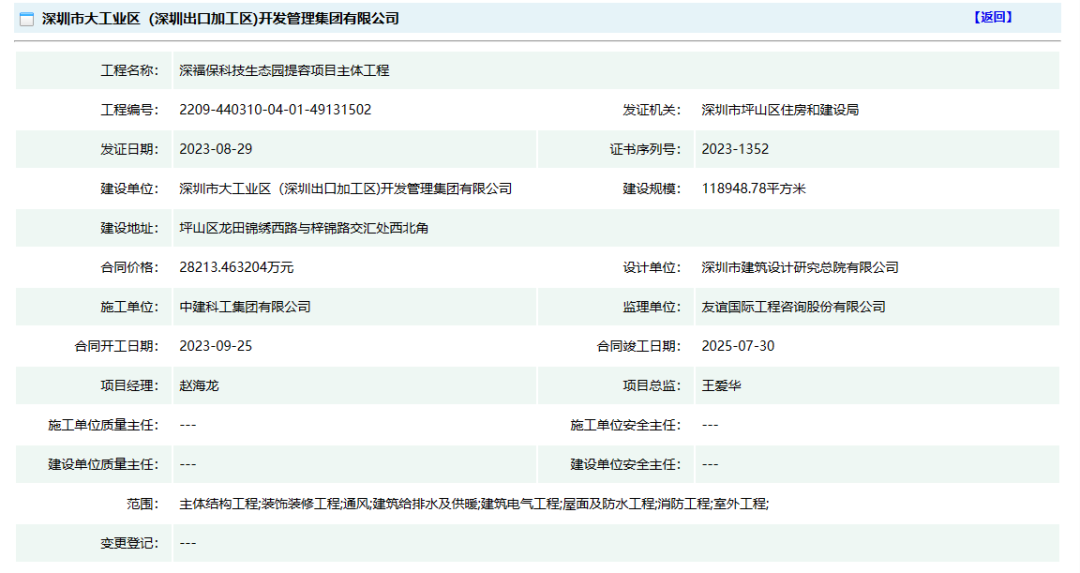Click the 监理单位 label
The height and width of the screenshot is (573, 1080).
(x=652, y=306)
